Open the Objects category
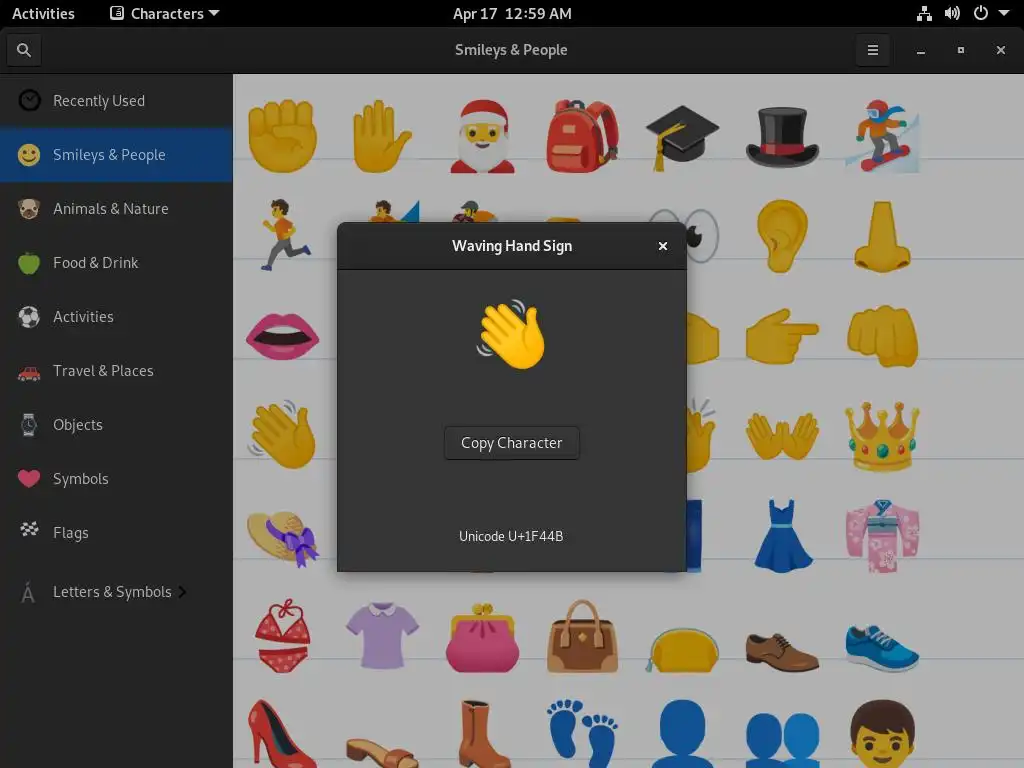Viewport: 1024px width, 768px height. pyautogui.click(x=116, y=425)
